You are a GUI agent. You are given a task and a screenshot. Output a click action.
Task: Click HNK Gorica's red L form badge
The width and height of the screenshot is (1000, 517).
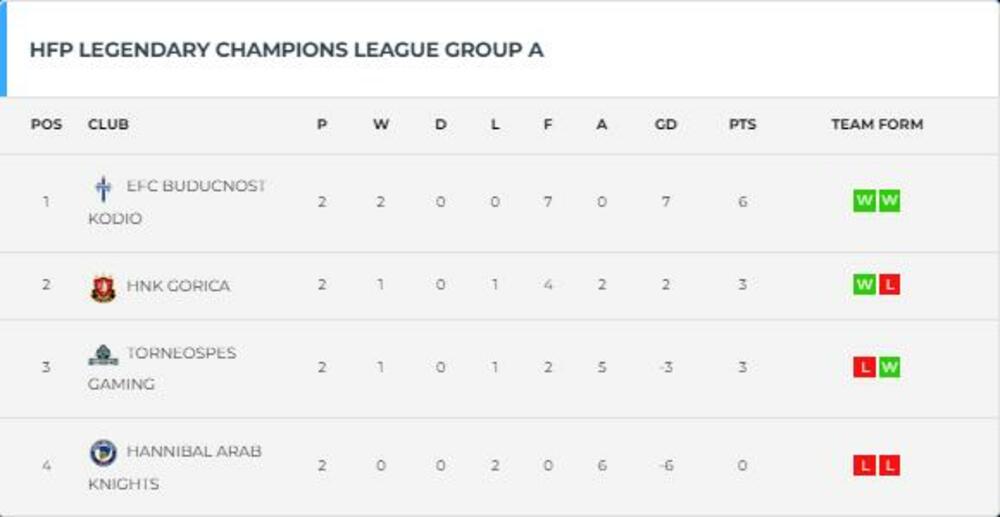(x=889, y=285)
